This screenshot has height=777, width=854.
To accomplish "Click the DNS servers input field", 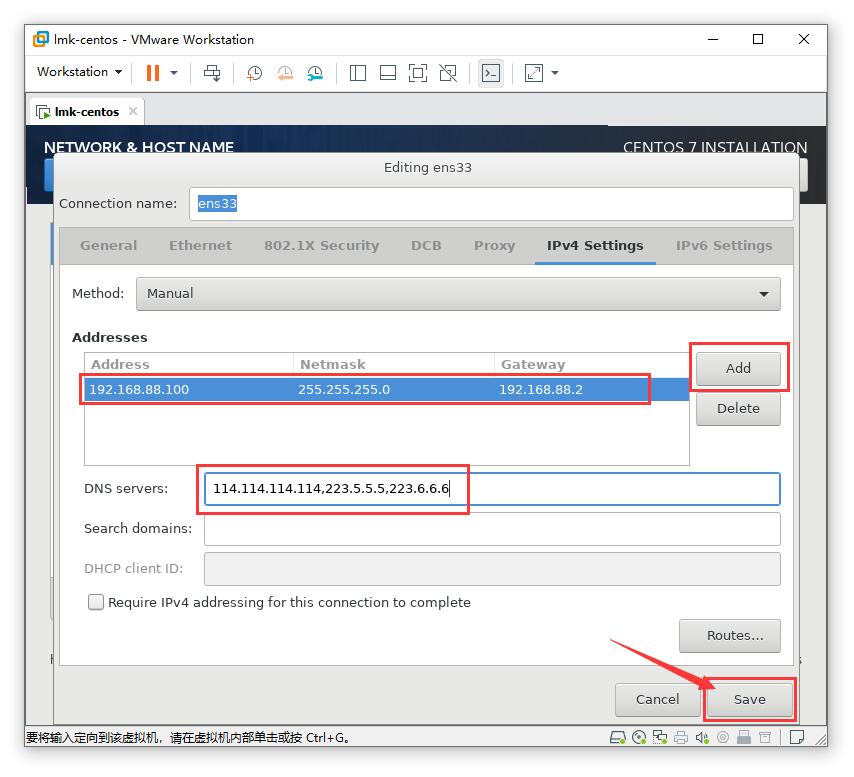I will (x=492, y=489).
